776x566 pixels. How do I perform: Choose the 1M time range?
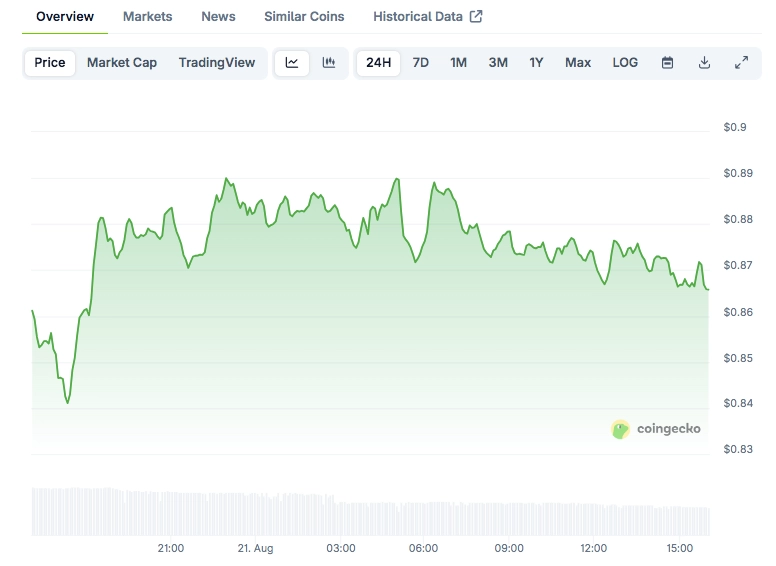click(x=458, y=63)
